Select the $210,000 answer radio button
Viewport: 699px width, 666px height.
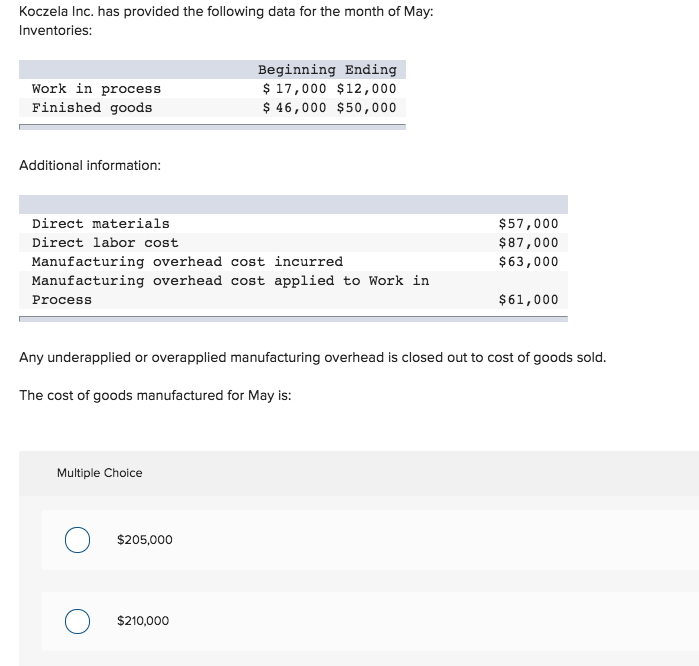(77, 621)
